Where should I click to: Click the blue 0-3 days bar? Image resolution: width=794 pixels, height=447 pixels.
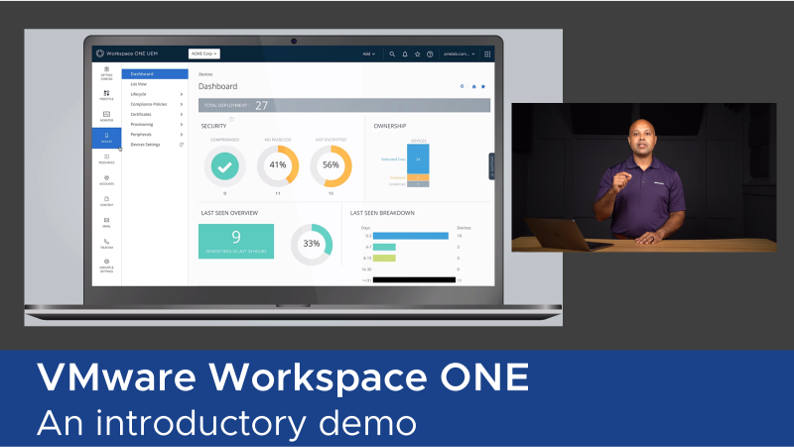pyautogui.click(x=411, y=236)
